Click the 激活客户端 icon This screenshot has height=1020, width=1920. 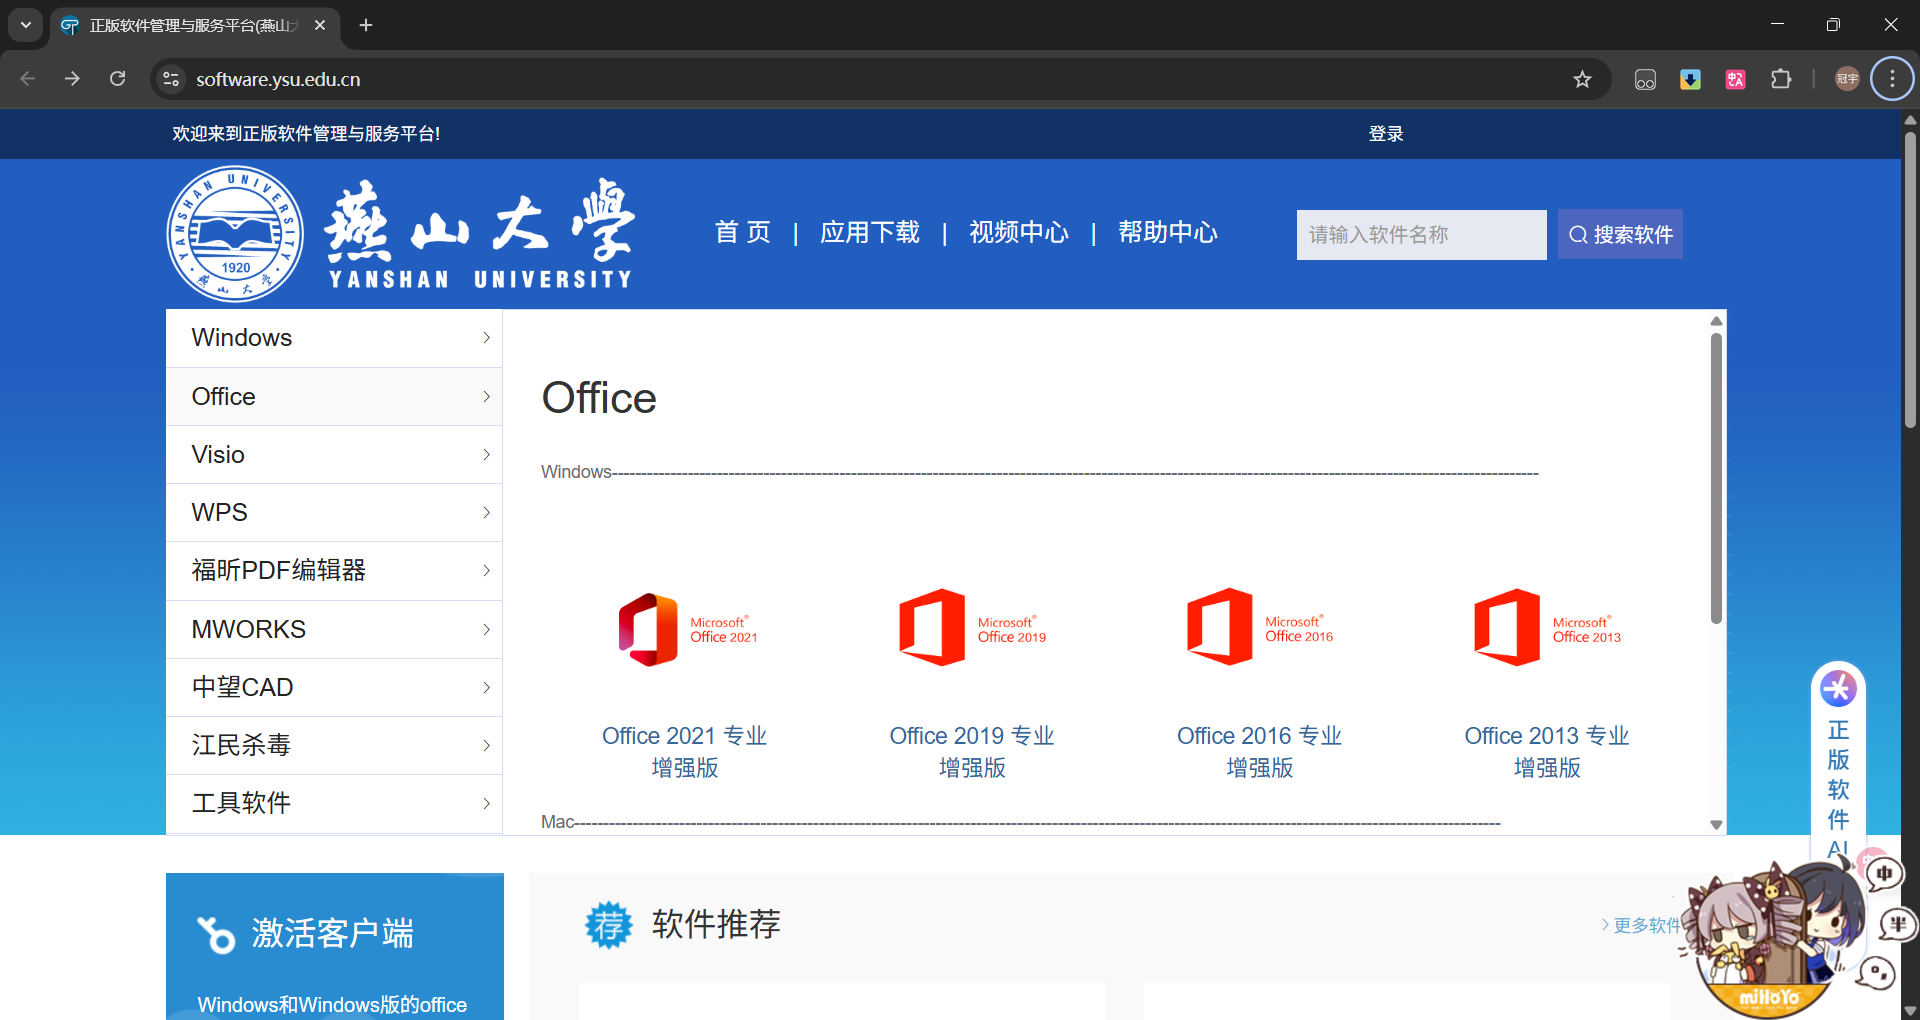(217, 933)
